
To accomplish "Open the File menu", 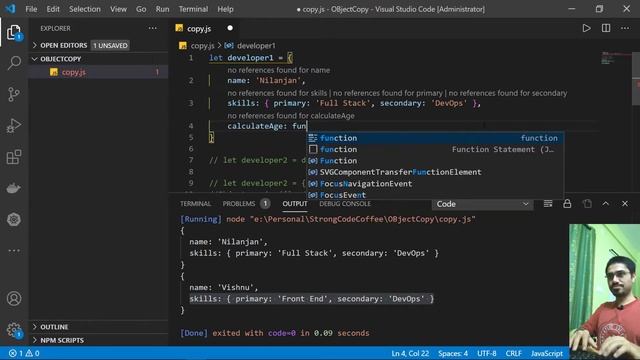I will click(31, 9).
